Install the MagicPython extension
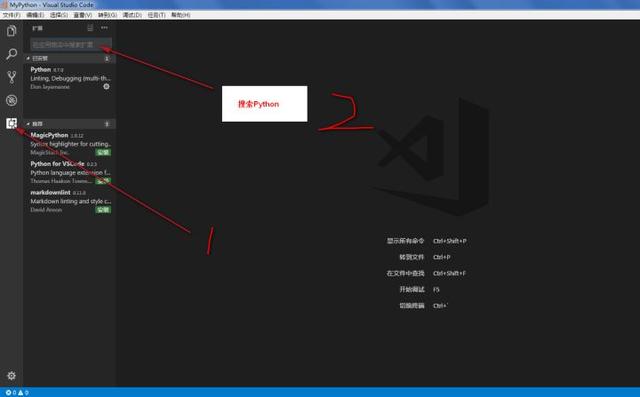 pos(103,152)
